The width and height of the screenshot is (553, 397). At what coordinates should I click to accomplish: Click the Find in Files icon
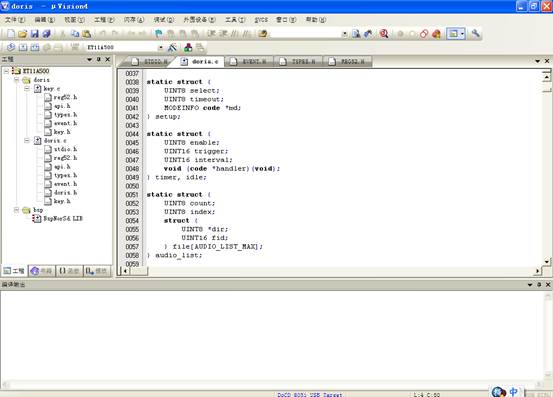click(262, 34)
